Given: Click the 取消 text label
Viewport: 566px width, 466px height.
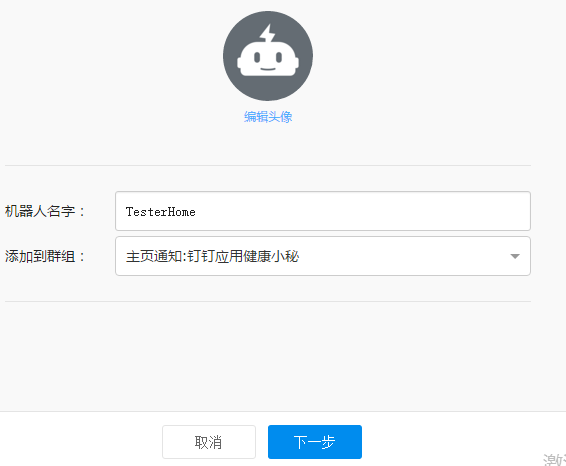Looking at the screenshot, I should 208,443.
